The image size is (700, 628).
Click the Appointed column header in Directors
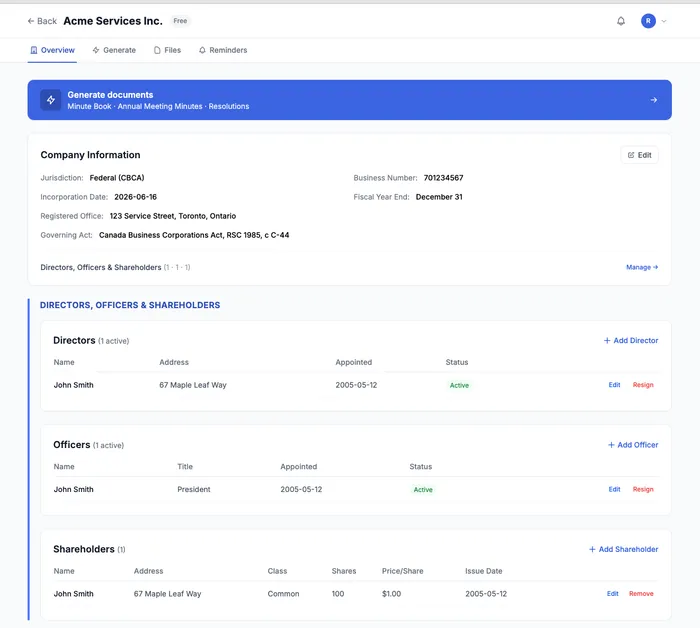(354, 362)
